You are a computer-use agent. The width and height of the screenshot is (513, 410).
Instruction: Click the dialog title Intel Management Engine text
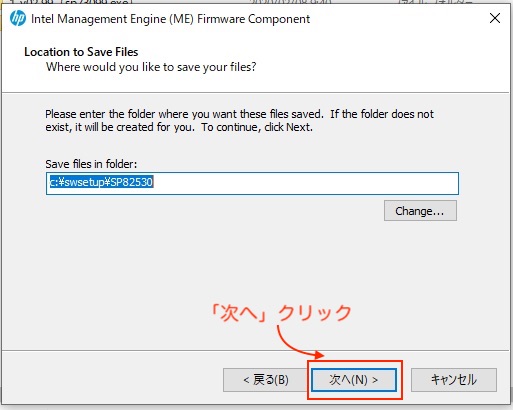[x=170, y=19]
